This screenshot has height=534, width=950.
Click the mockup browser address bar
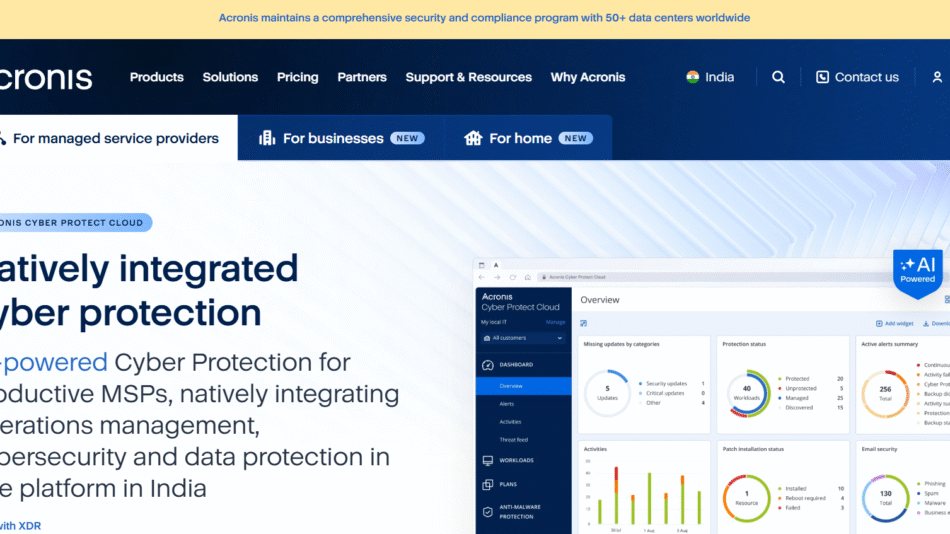pyautogui.click(x=715, y=277)
